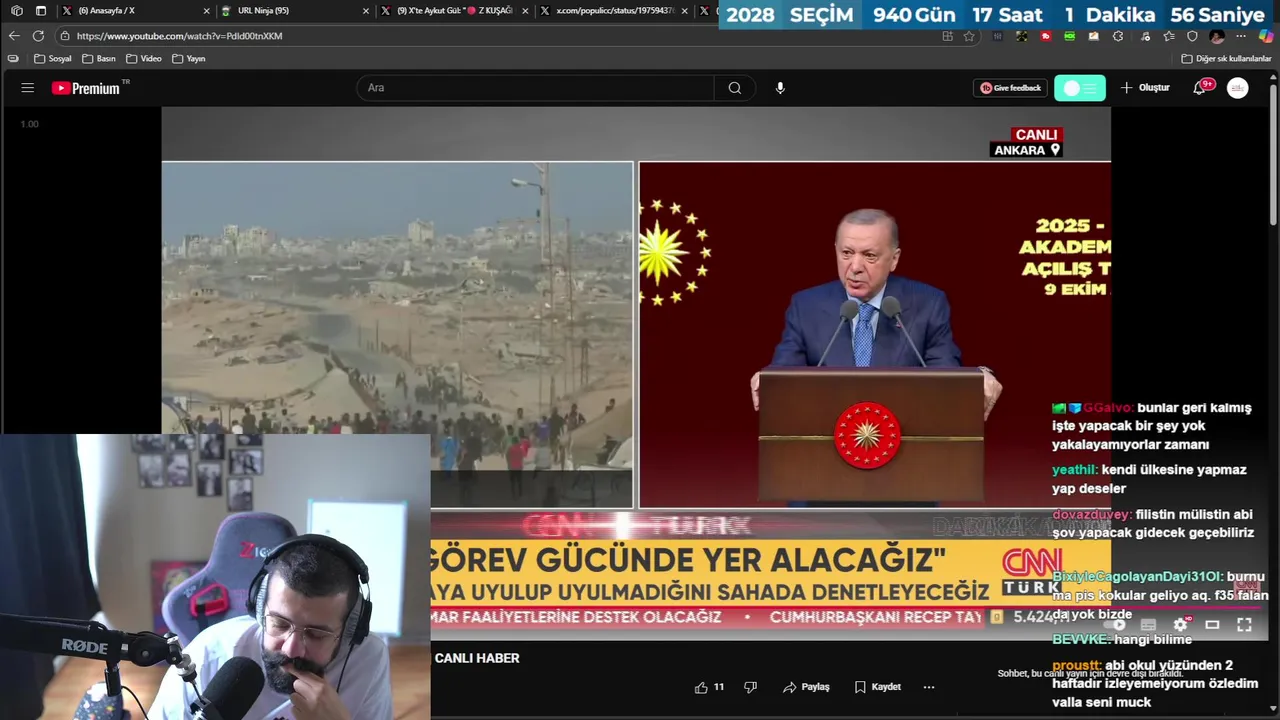
Task: Open the Oluştur create menu
Action: [x=1145, y=88]
